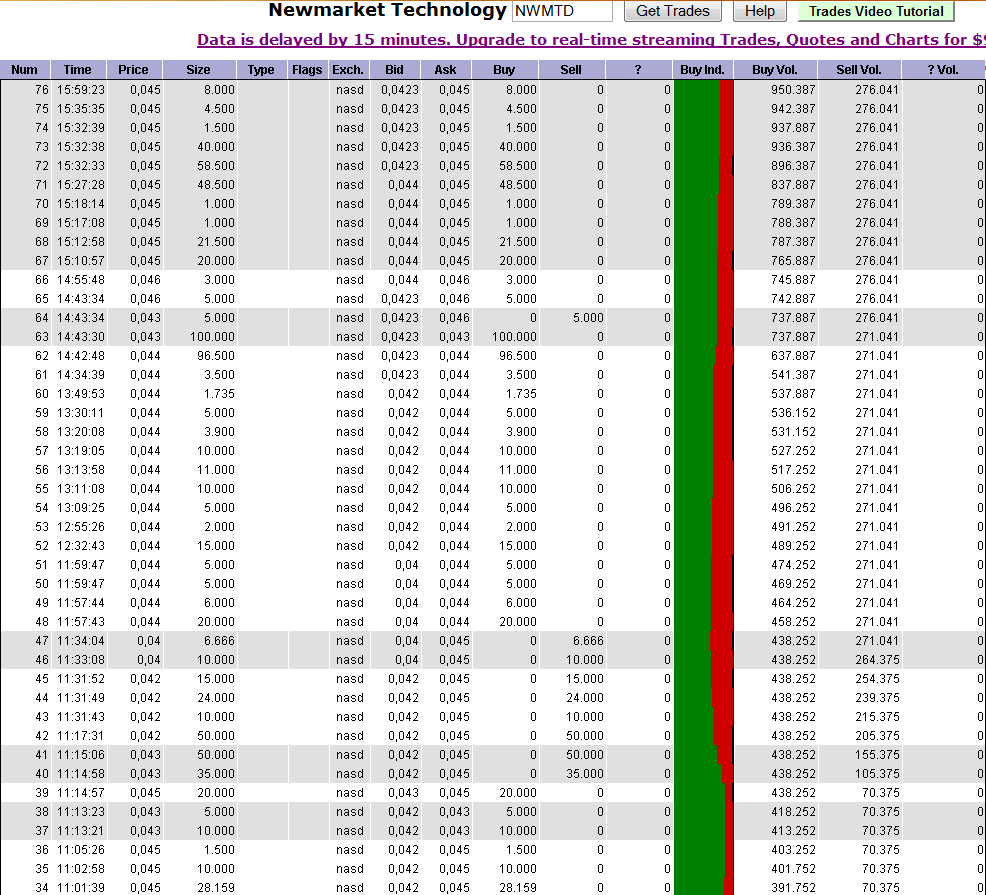
Task: Select time 13:49:53 in row 60
Action: [x=80, y=394]
